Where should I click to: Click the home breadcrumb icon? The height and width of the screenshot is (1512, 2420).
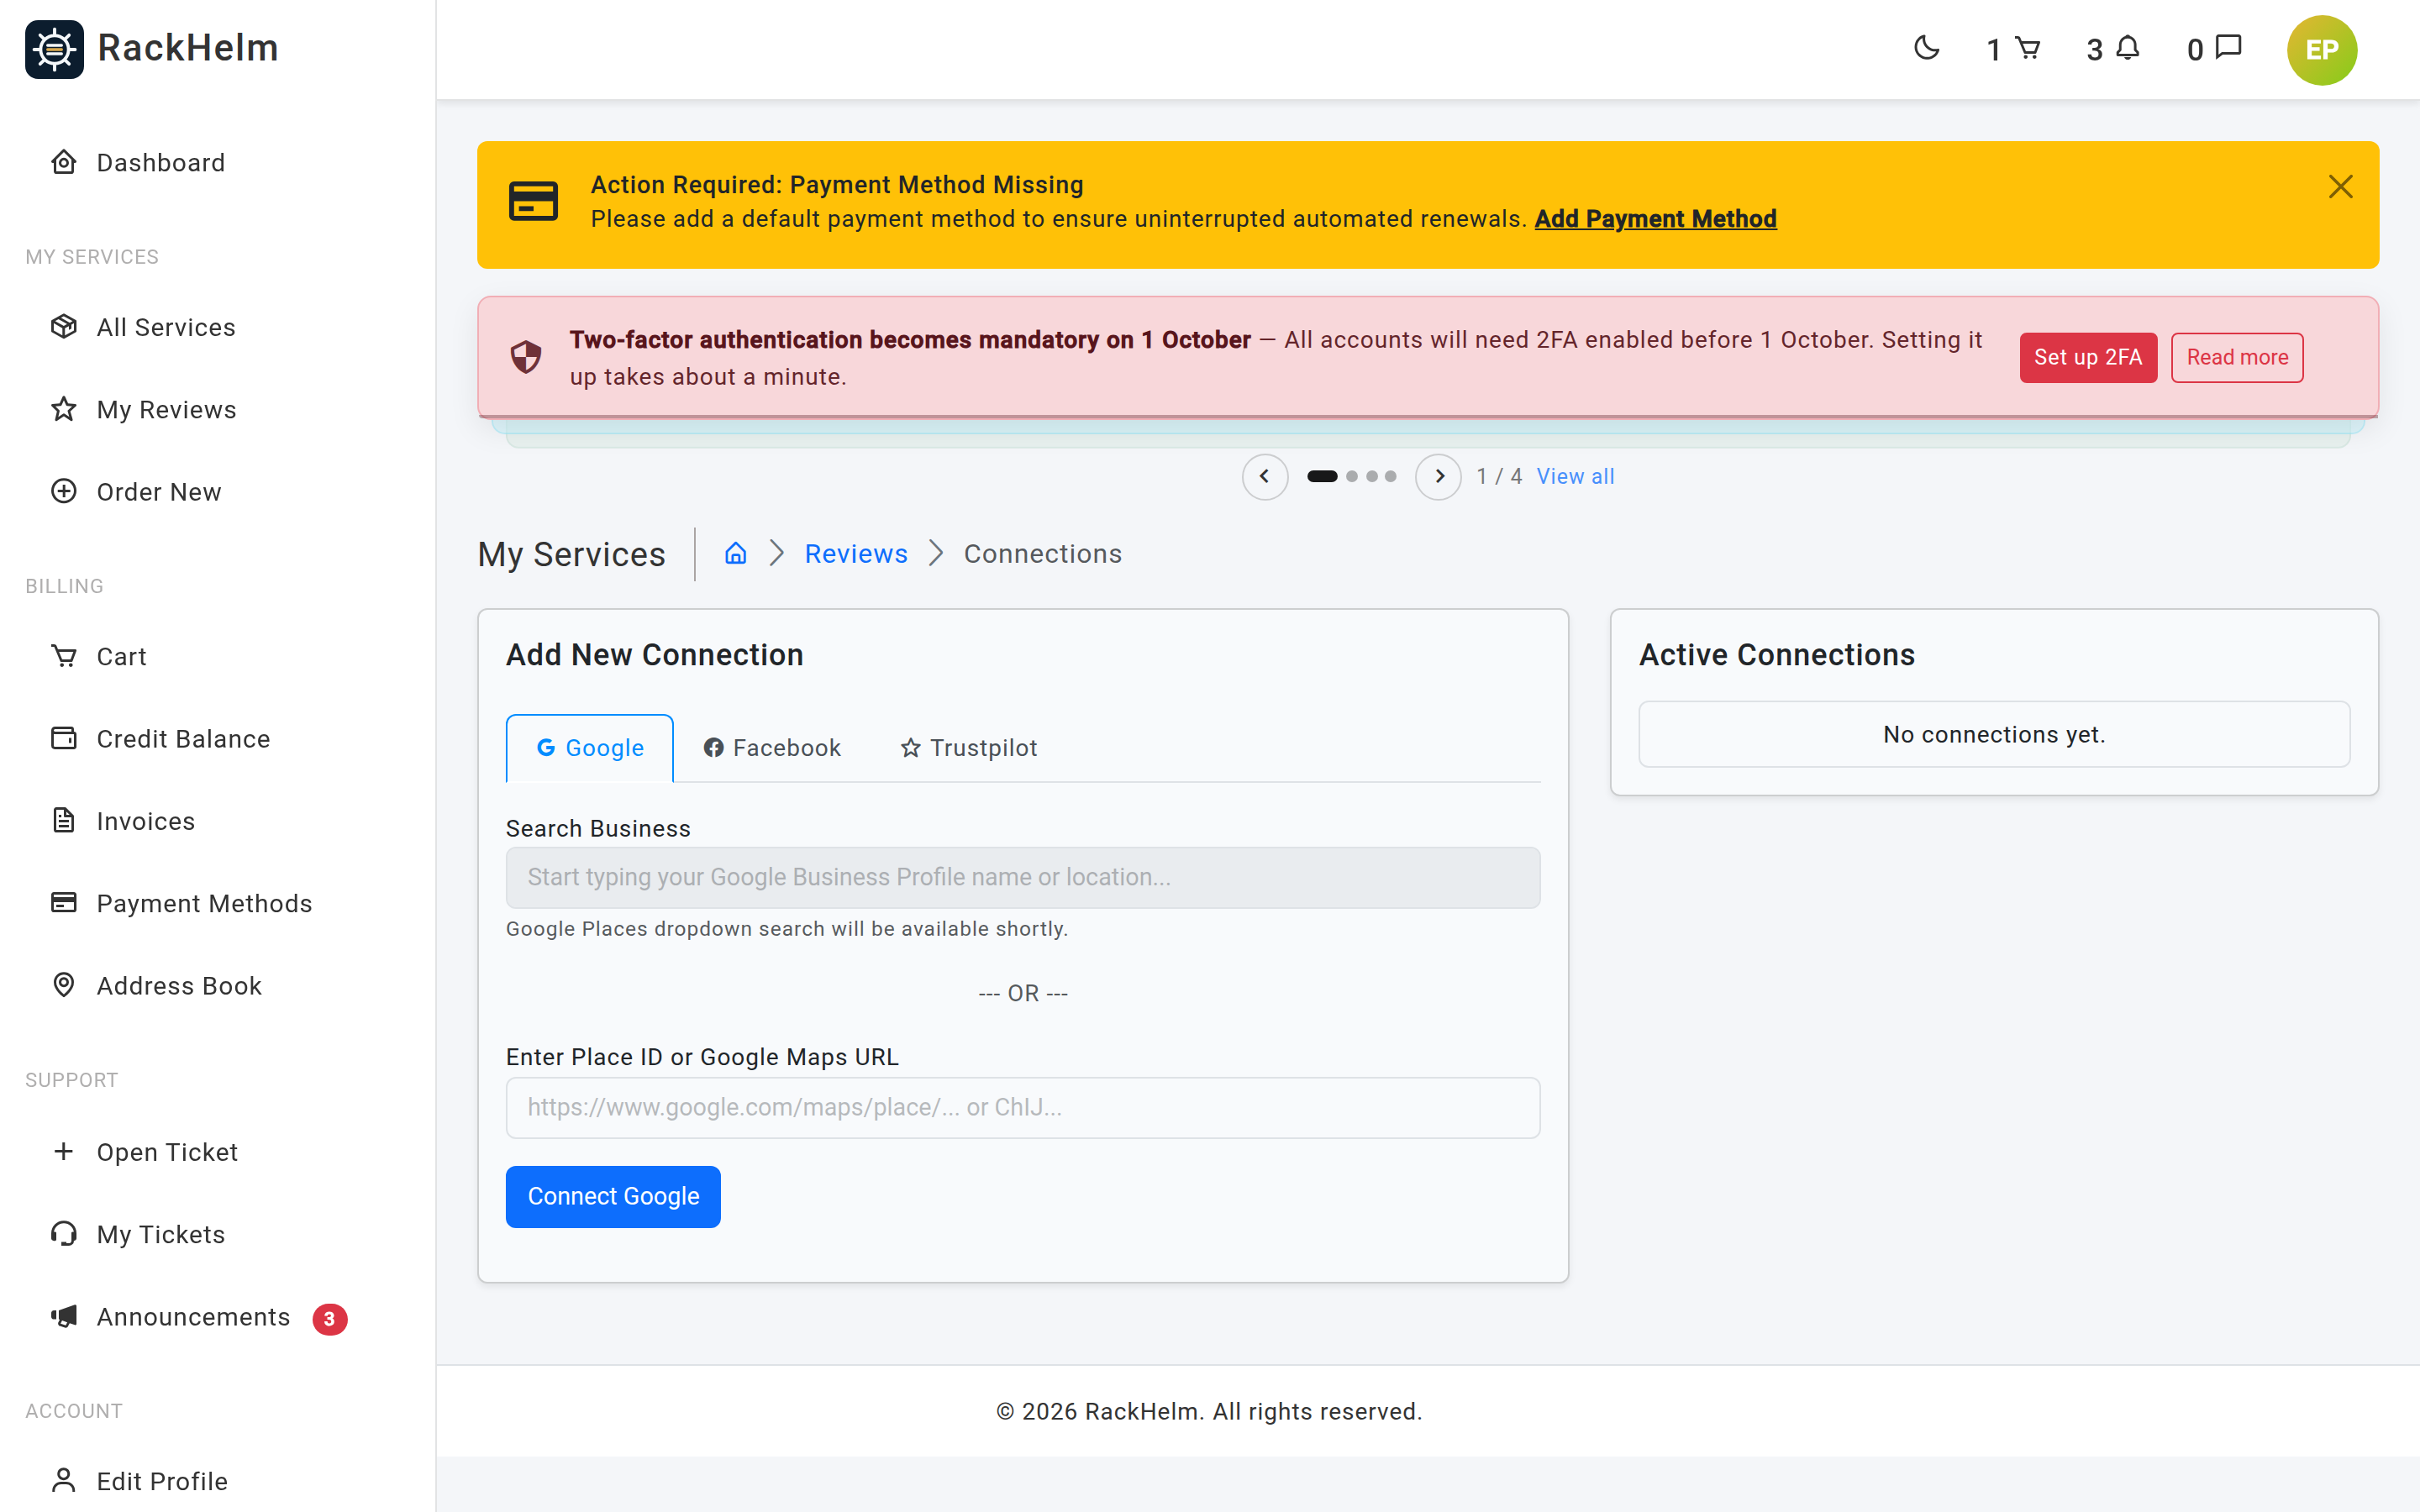(x=736, y=553)
